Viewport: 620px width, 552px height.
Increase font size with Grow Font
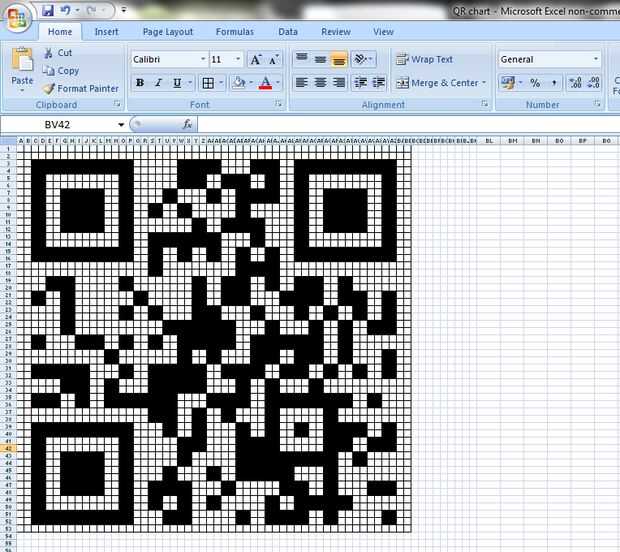[255, 60]
